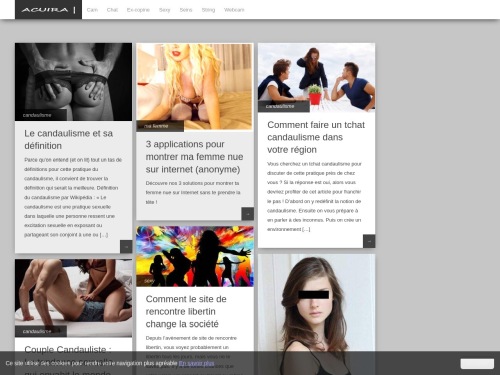The height and width of the screenshot is (375, 500).
Task: Click the 'En savoir plus' cookie link
Action: point(196,363)
